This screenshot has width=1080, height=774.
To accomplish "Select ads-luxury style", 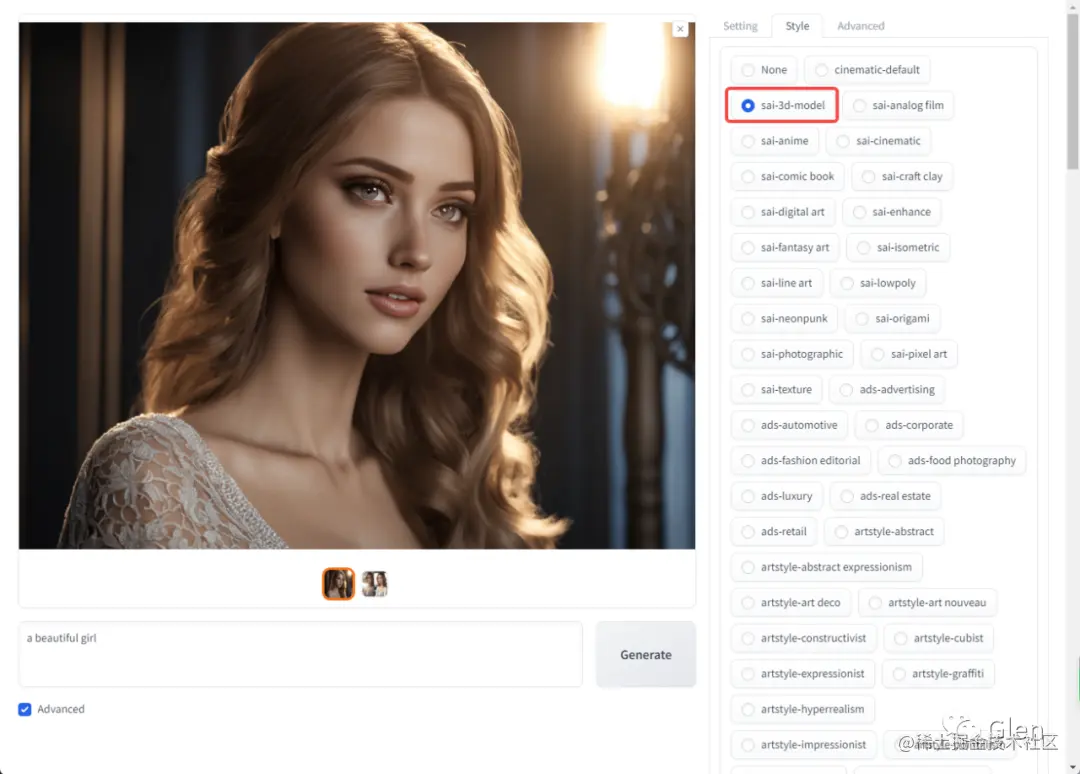I will 777,496.
